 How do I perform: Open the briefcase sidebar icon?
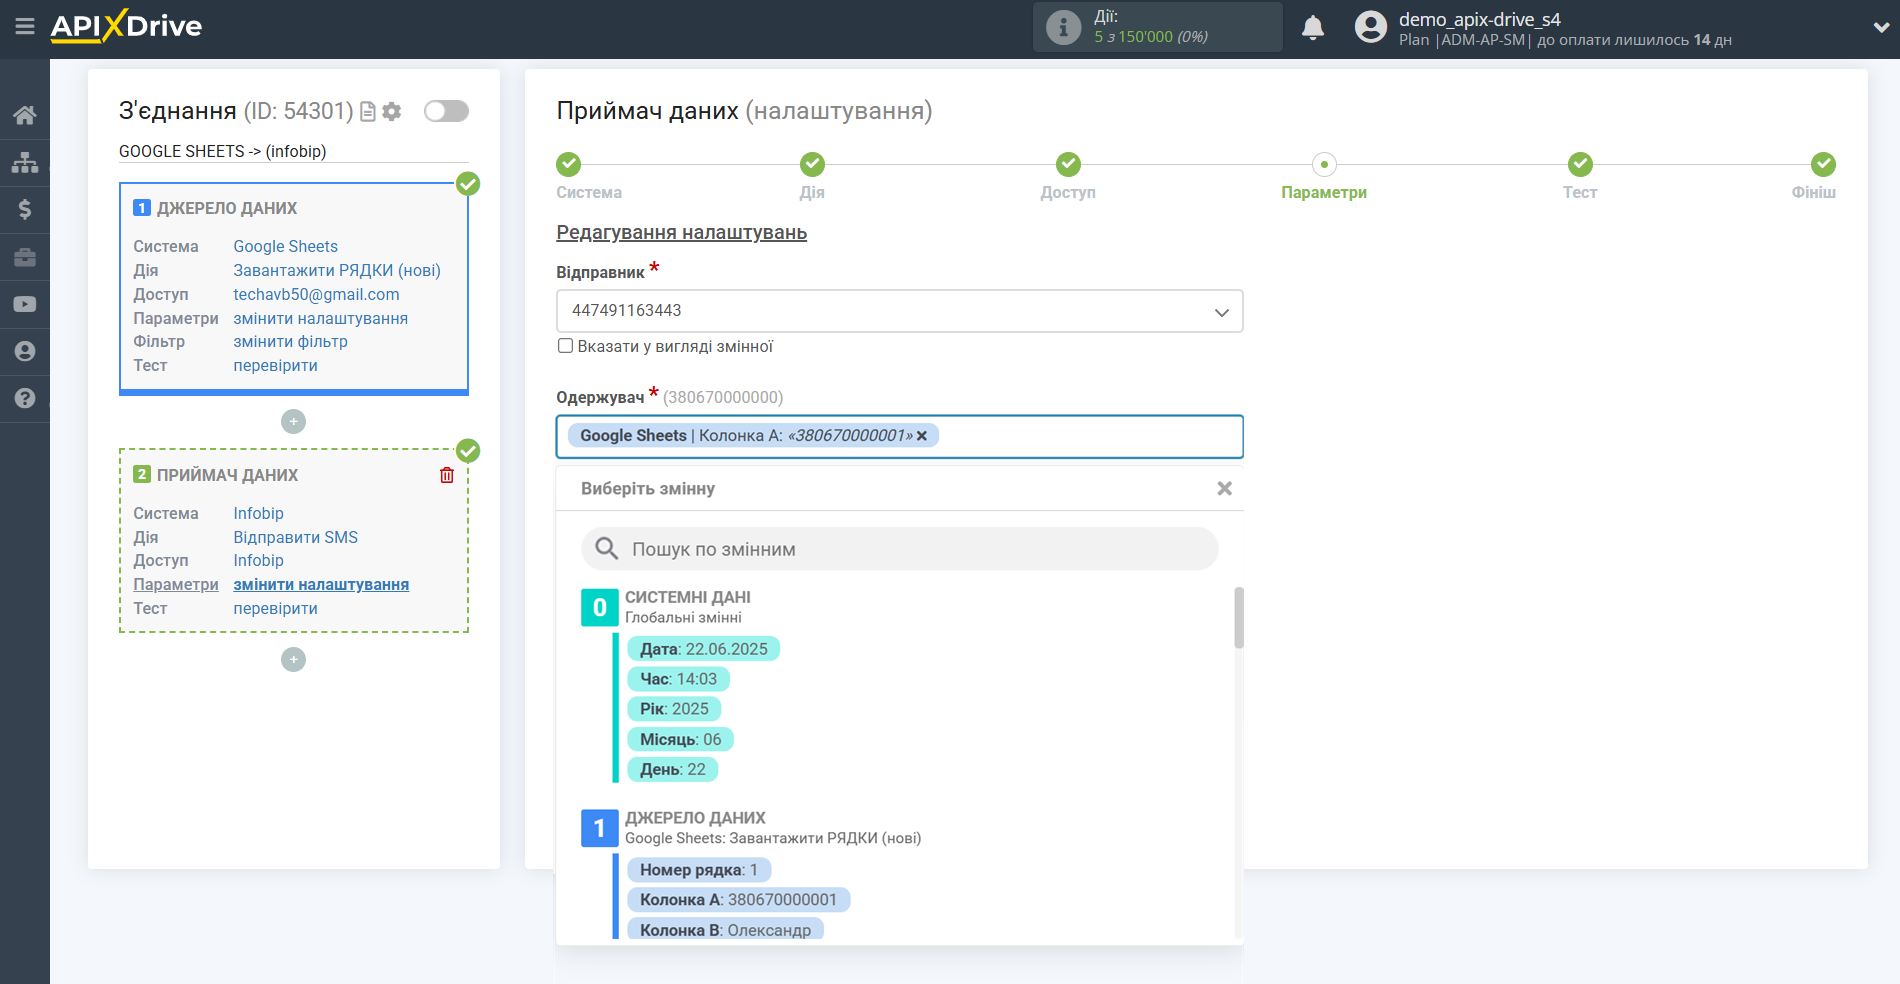[25, 257]
